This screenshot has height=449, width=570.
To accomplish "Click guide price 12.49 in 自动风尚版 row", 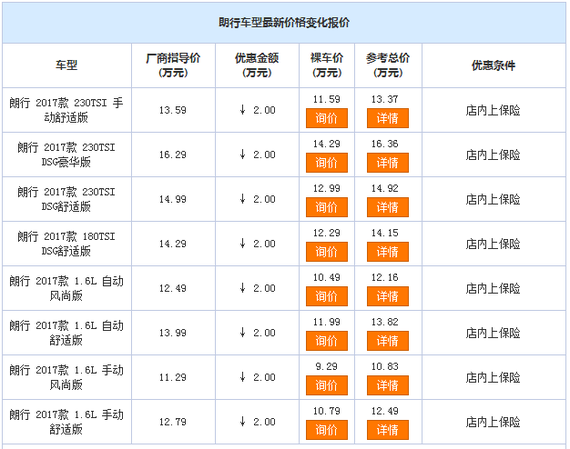I will click(x=173, y=288).
